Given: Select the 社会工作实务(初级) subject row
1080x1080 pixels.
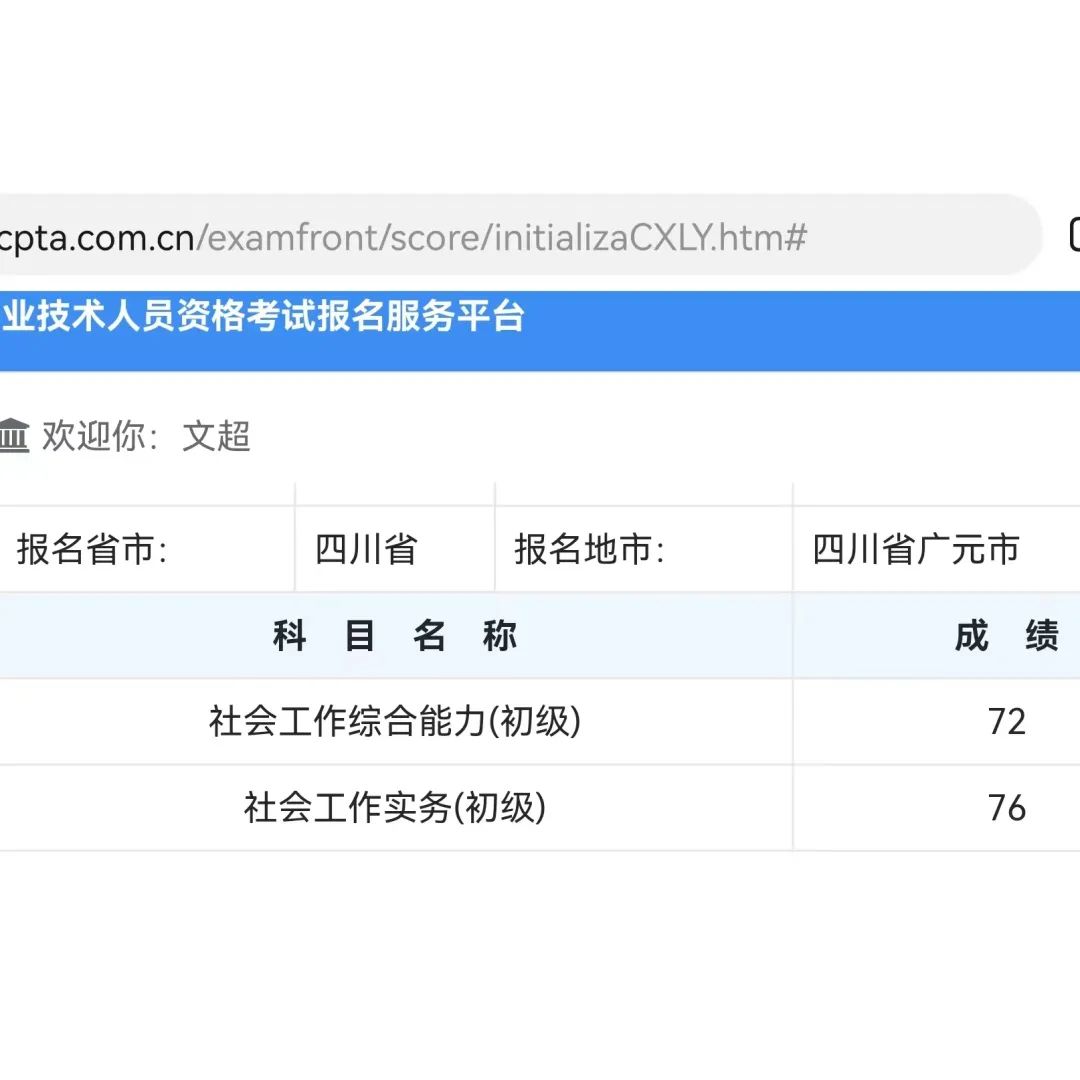Looking at the screenshot, I should point(395,808).
